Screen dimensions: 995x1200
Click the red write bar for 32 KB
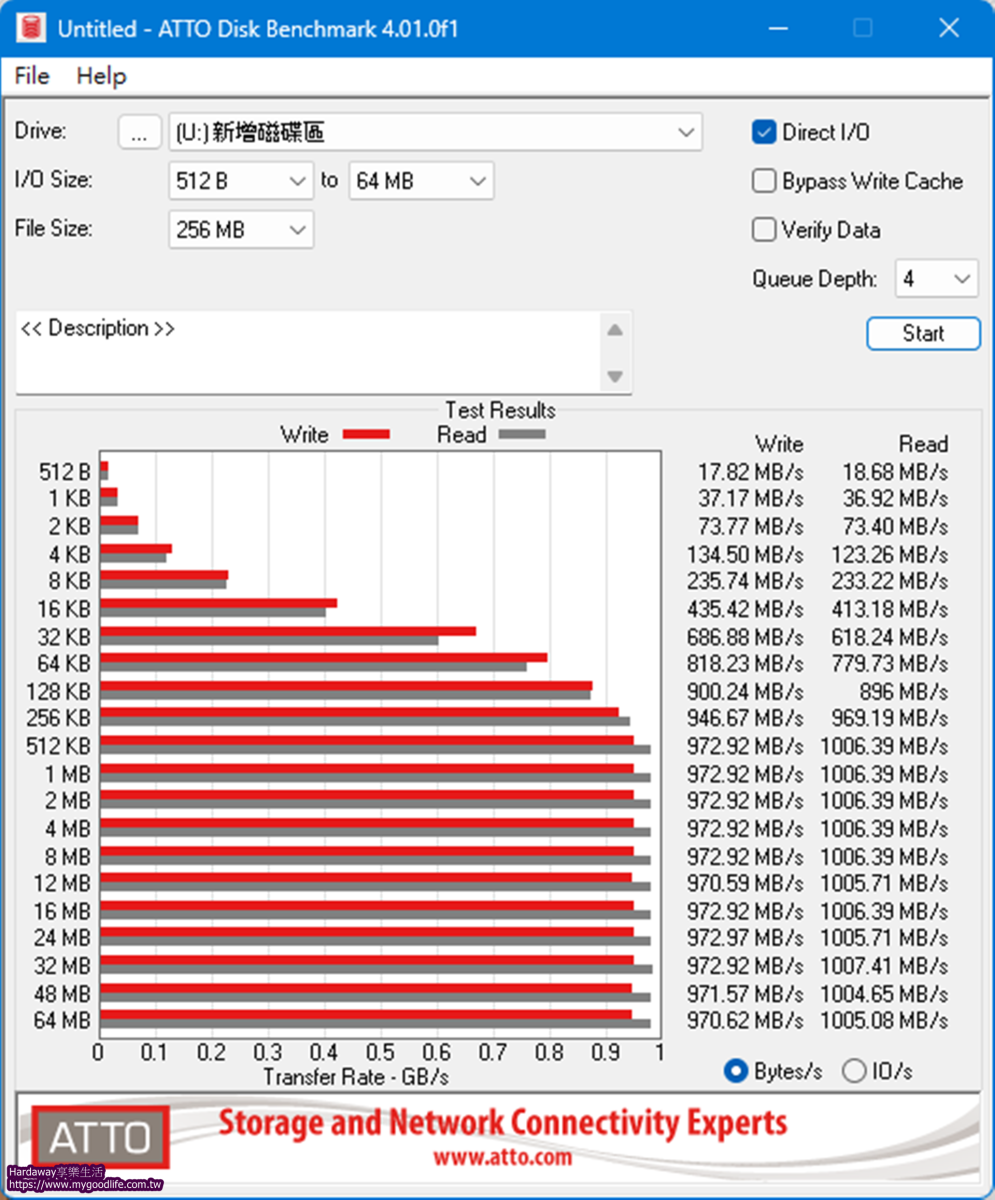tap(288, 631)
